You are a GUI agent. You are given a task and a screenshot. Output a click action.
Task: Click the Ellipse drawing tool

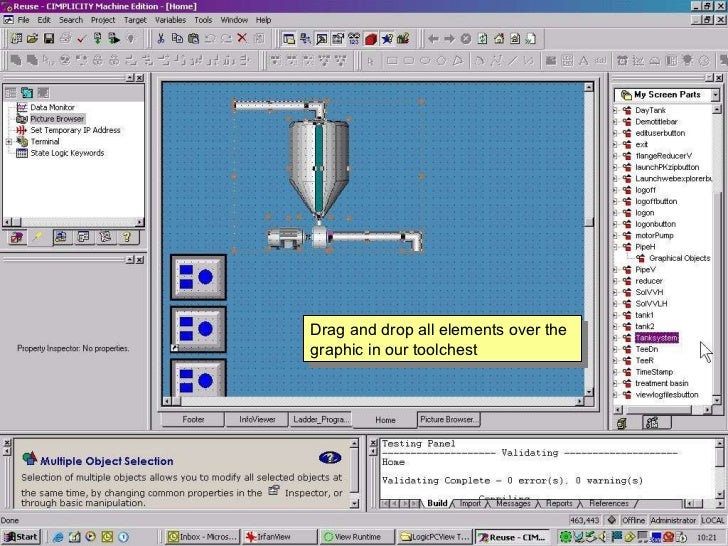(x=424, y=61)
